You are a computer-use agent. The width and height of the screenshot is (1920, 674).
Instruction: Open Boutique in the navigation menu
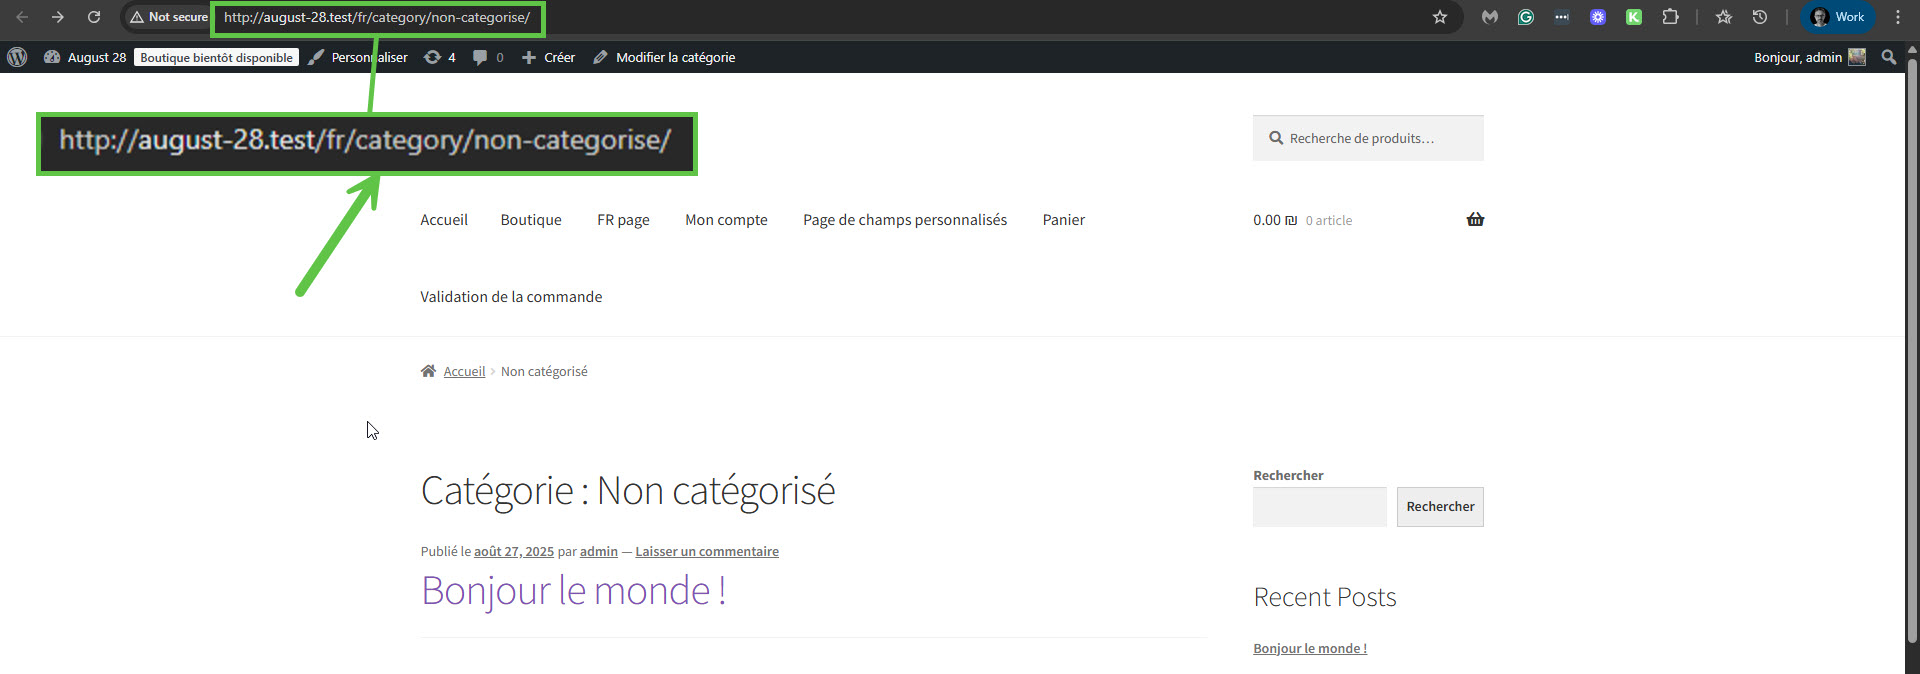coord(531,220)
